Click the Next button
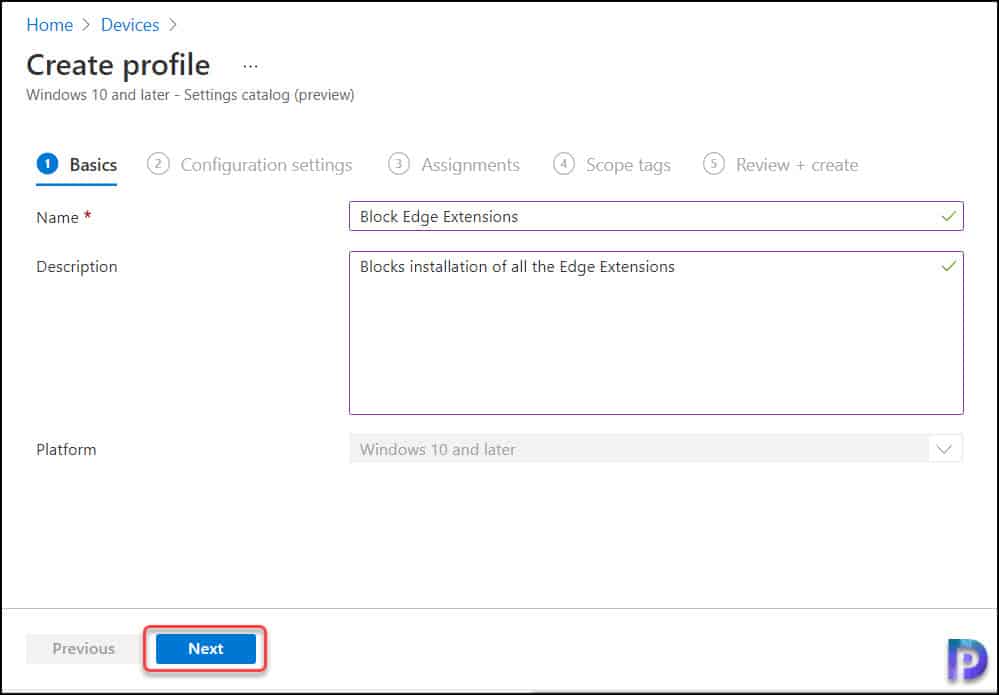 [x=205, y=648]
